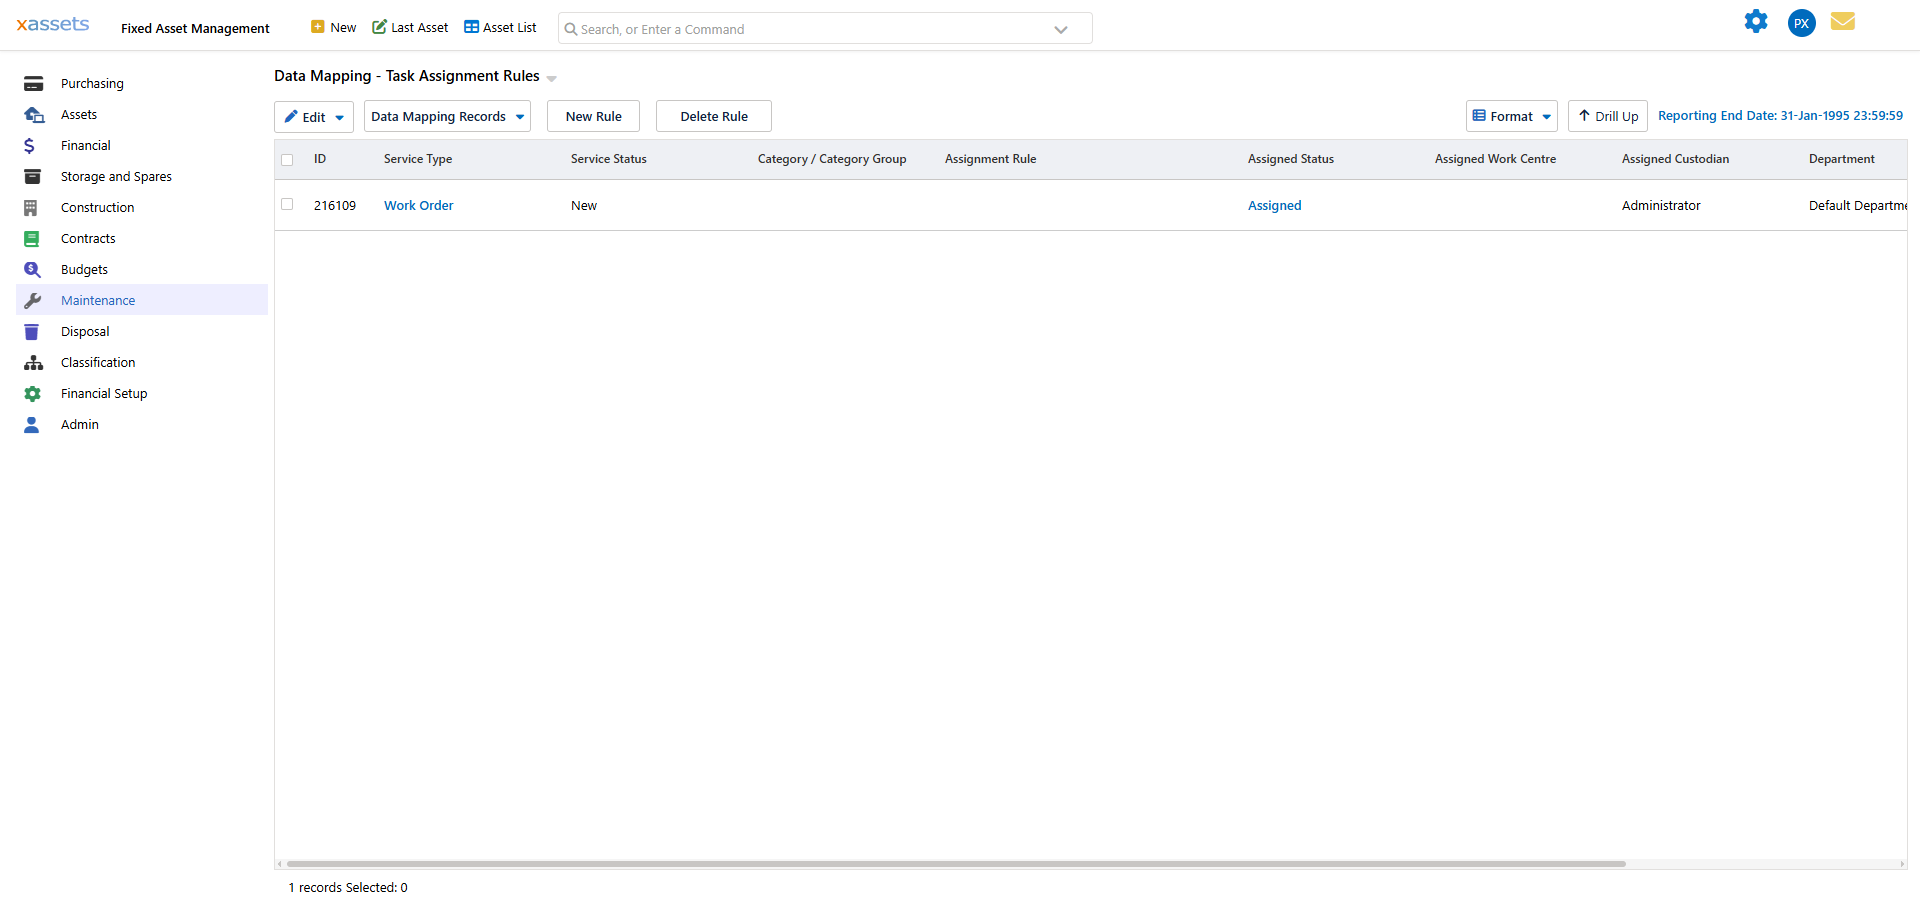Viewport: 1920px width, 911px height.
Task: Switch to the Asset List tab
Action: (499, 27)
